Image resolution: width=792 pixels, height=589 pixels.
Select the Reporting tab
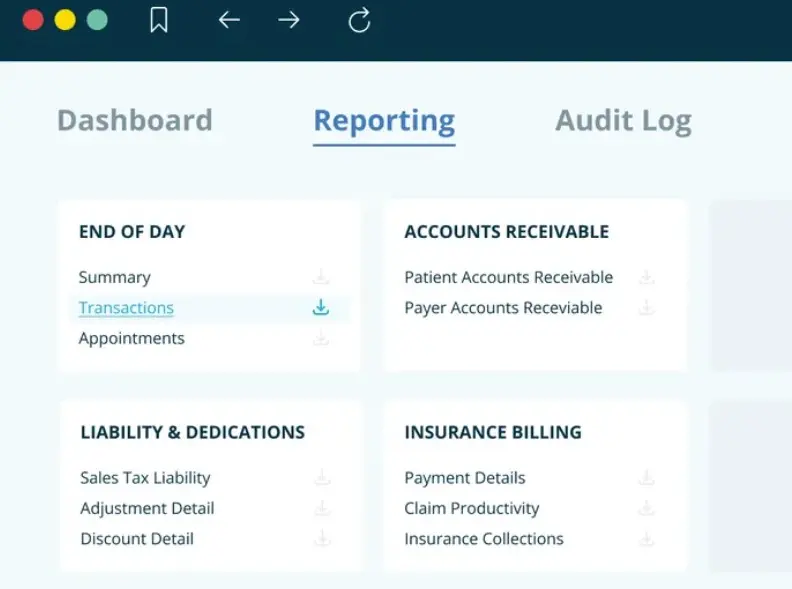pos(384,123)
